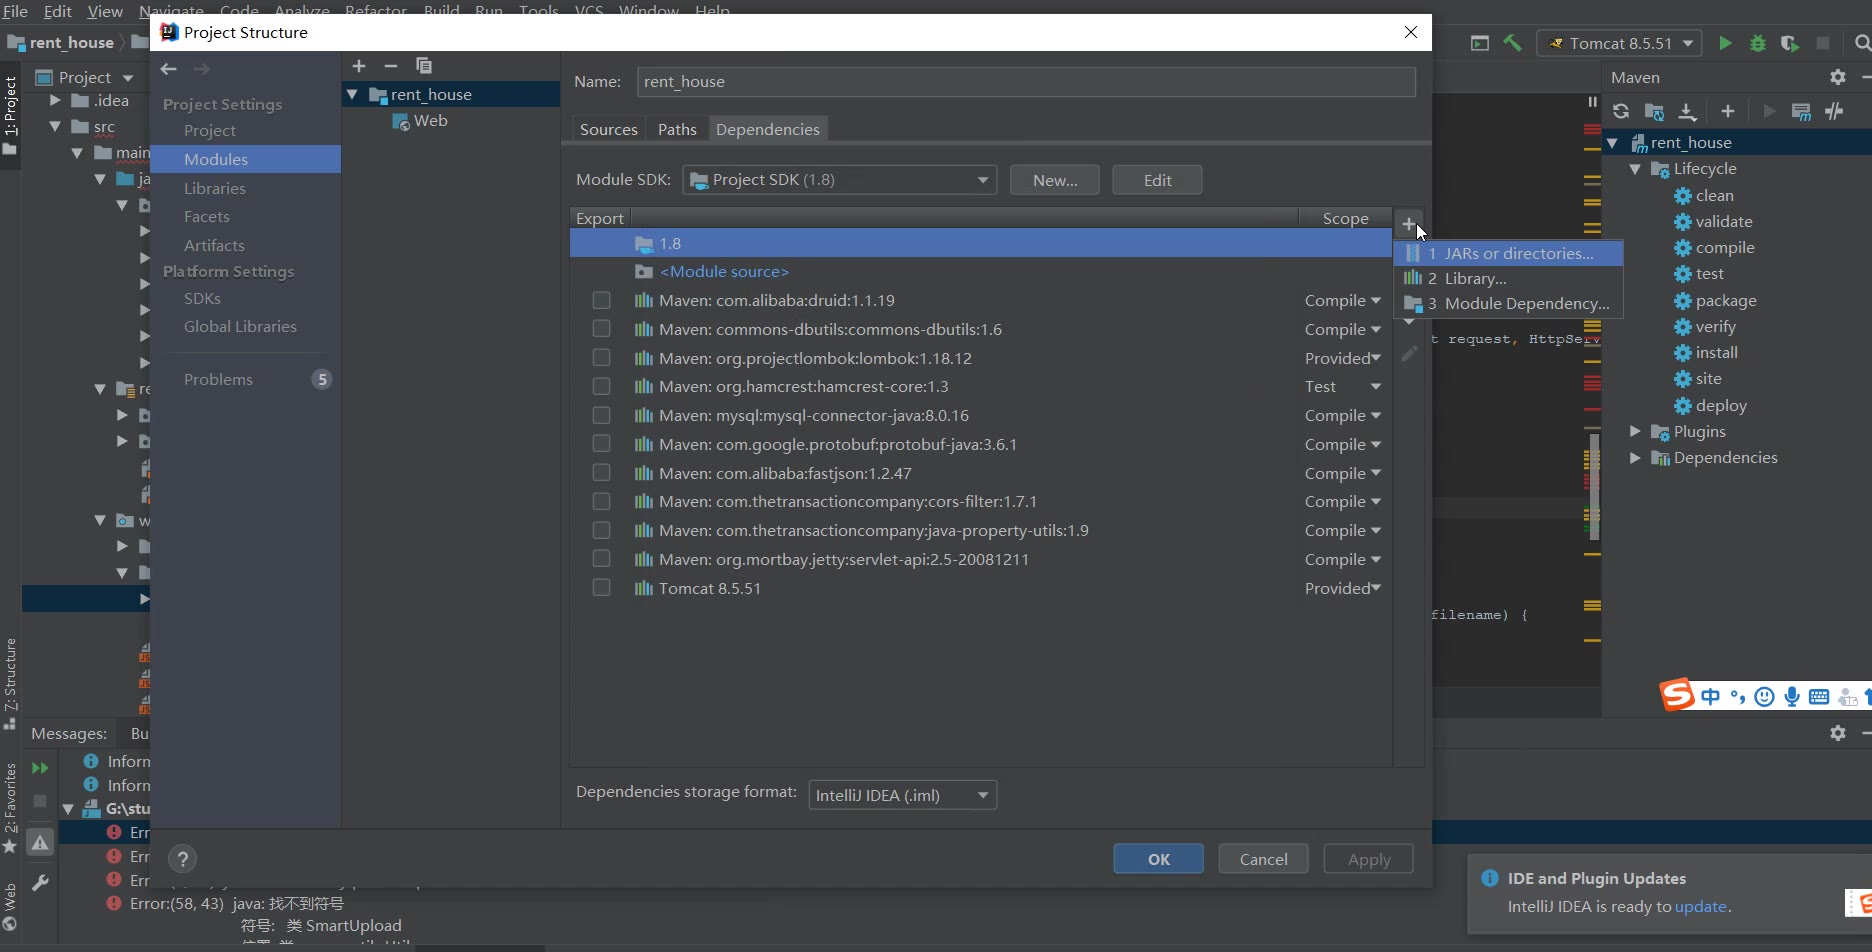Open Artifacts in Project Settings
Viewport: 1872px width, 952px height.
[214, 245]
